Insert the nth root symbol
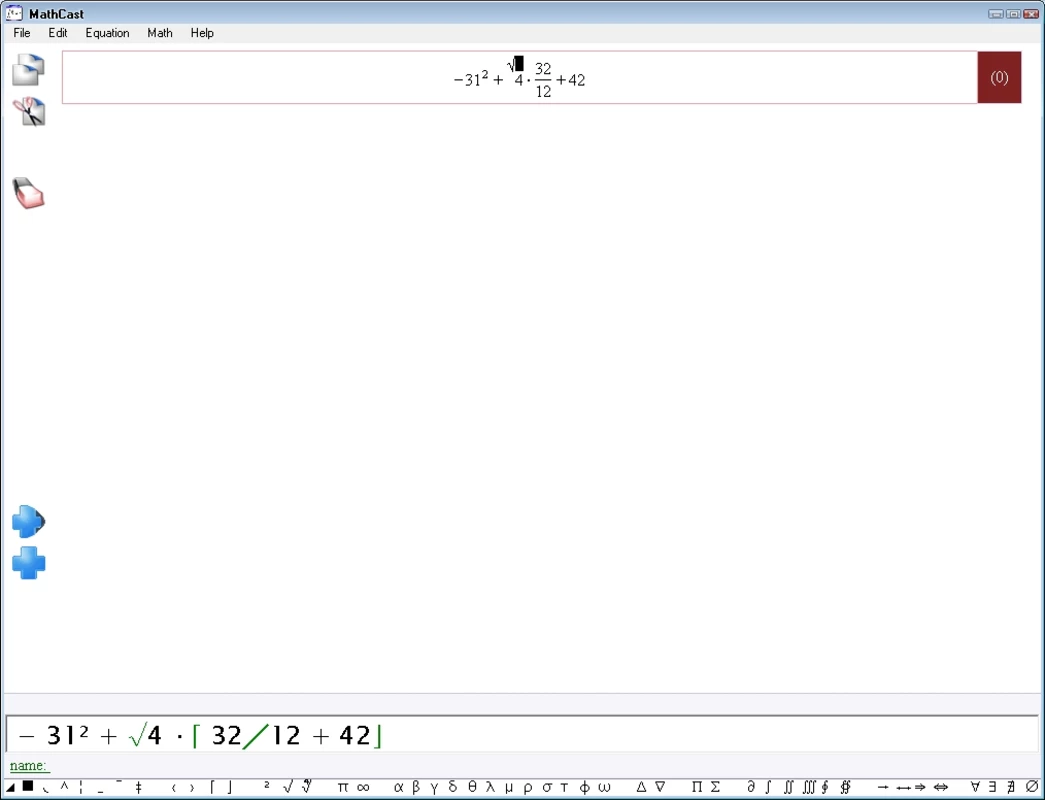 point(307,787)
